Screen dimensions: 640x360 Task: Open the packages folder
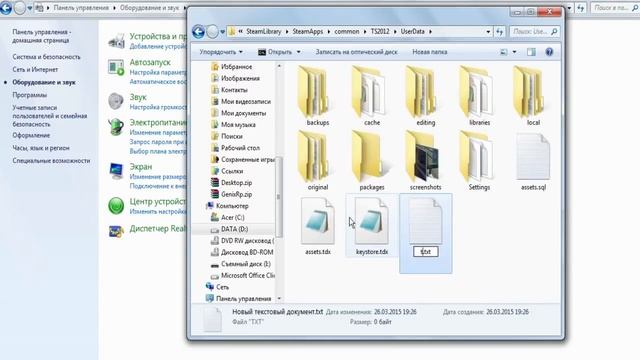(372, 160)
